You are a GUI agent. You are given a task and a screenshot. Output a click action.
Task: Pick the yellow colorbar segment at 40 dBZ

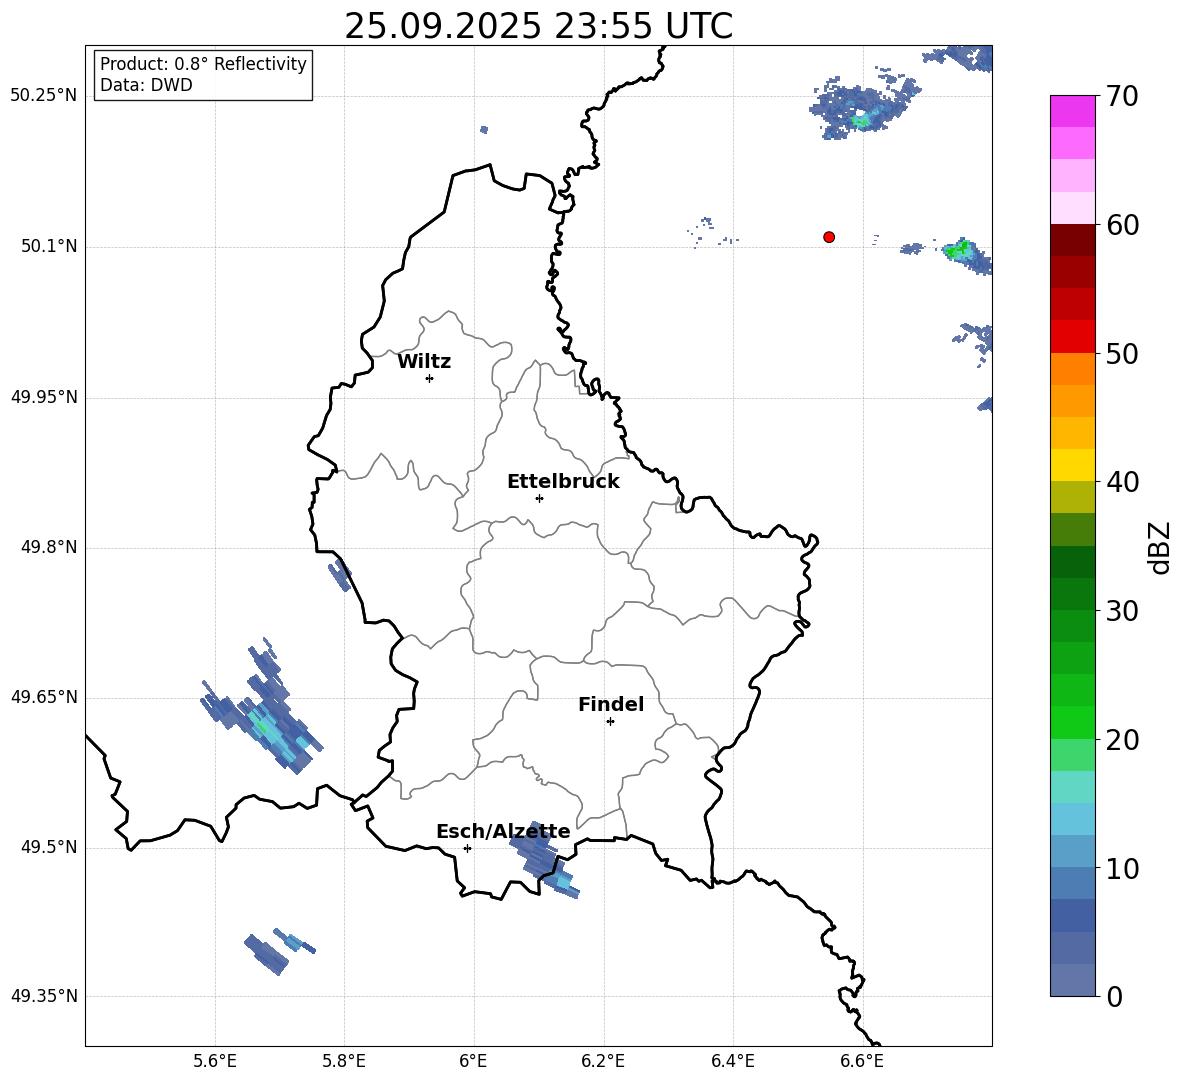[x=1072, y=465]
